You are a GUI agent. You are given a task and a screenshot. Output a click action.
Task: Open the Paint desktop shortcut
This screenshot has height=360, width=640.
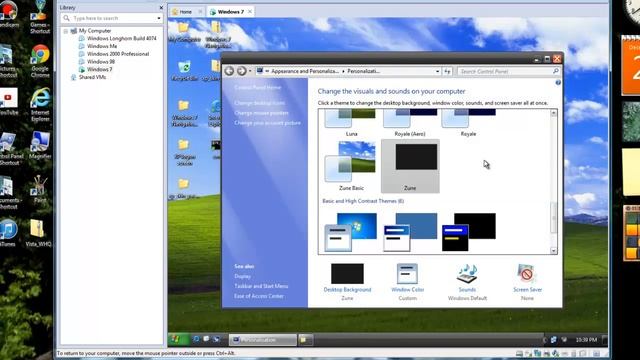(x=40, y=189)
